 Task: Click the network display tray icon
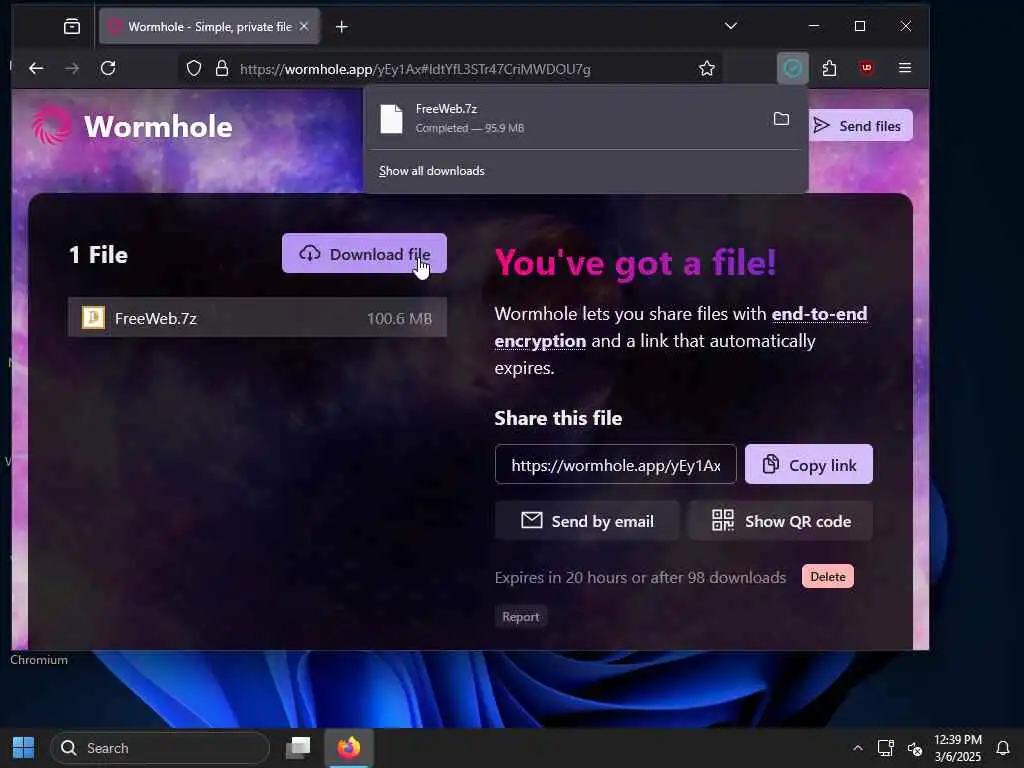point(886,748)
